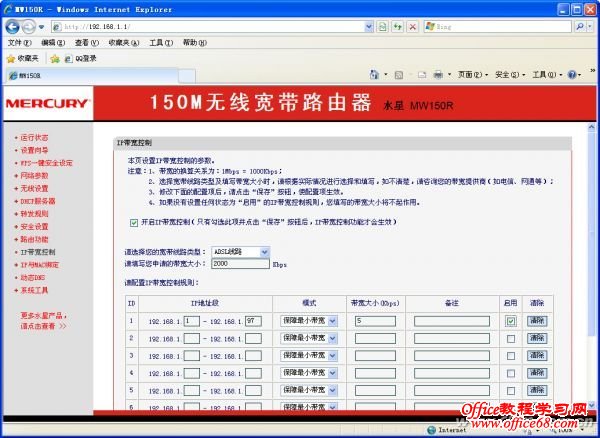The width and height of the screenshot is (600, 438).
Task: Expand 系统工具 in the sidebar
Action: point(34,290)
